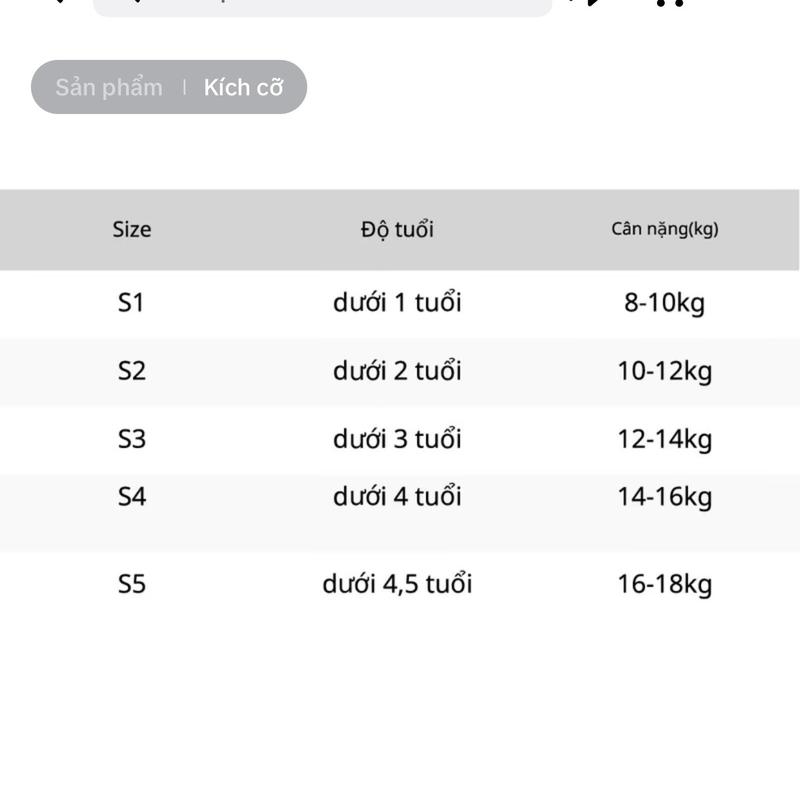The width and height of the screenshot is (800, 800).
Task: Select the S1 size row label
Action: tap(131, 302)
